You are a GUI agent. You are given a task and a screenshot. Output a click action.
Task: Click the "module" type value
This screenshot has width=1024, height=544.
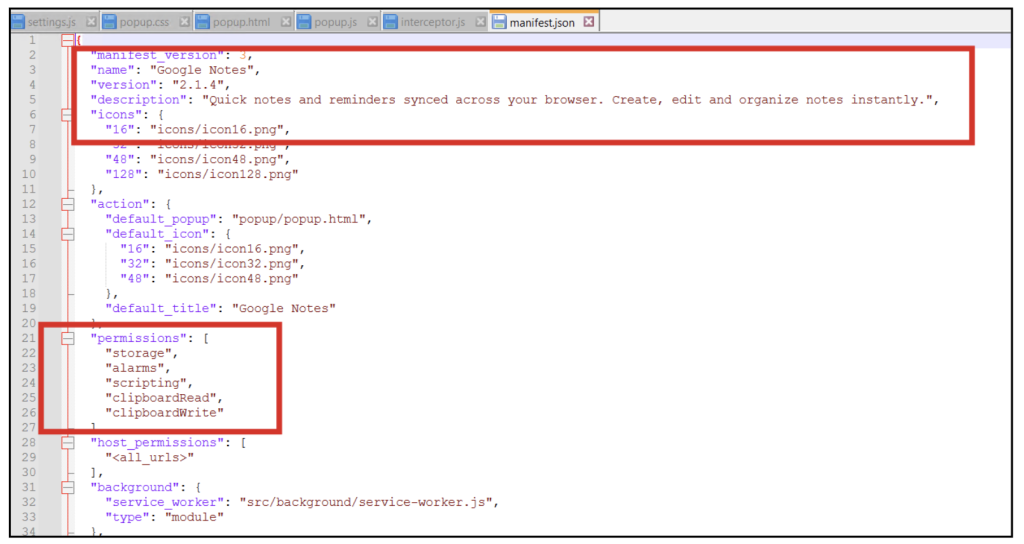(x=194, y=517)
